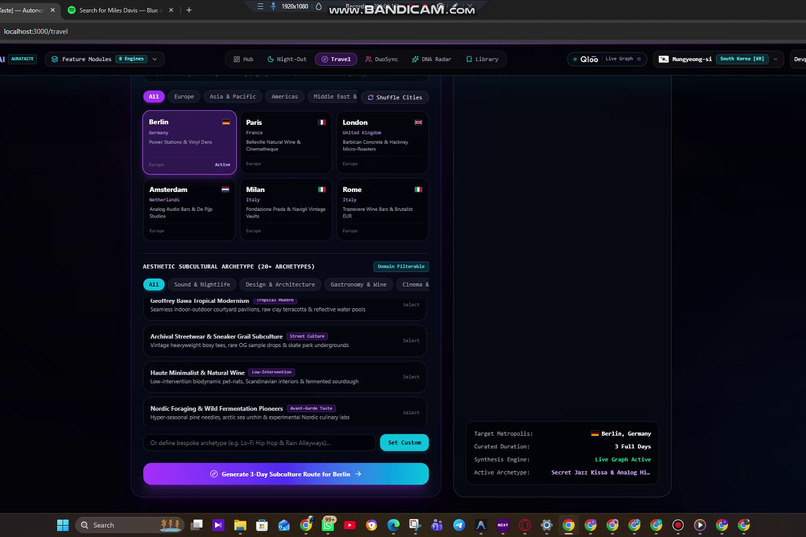Expand the Feature Modules dropdown chevron
The image size is (806, 537).
pos(155,59)
